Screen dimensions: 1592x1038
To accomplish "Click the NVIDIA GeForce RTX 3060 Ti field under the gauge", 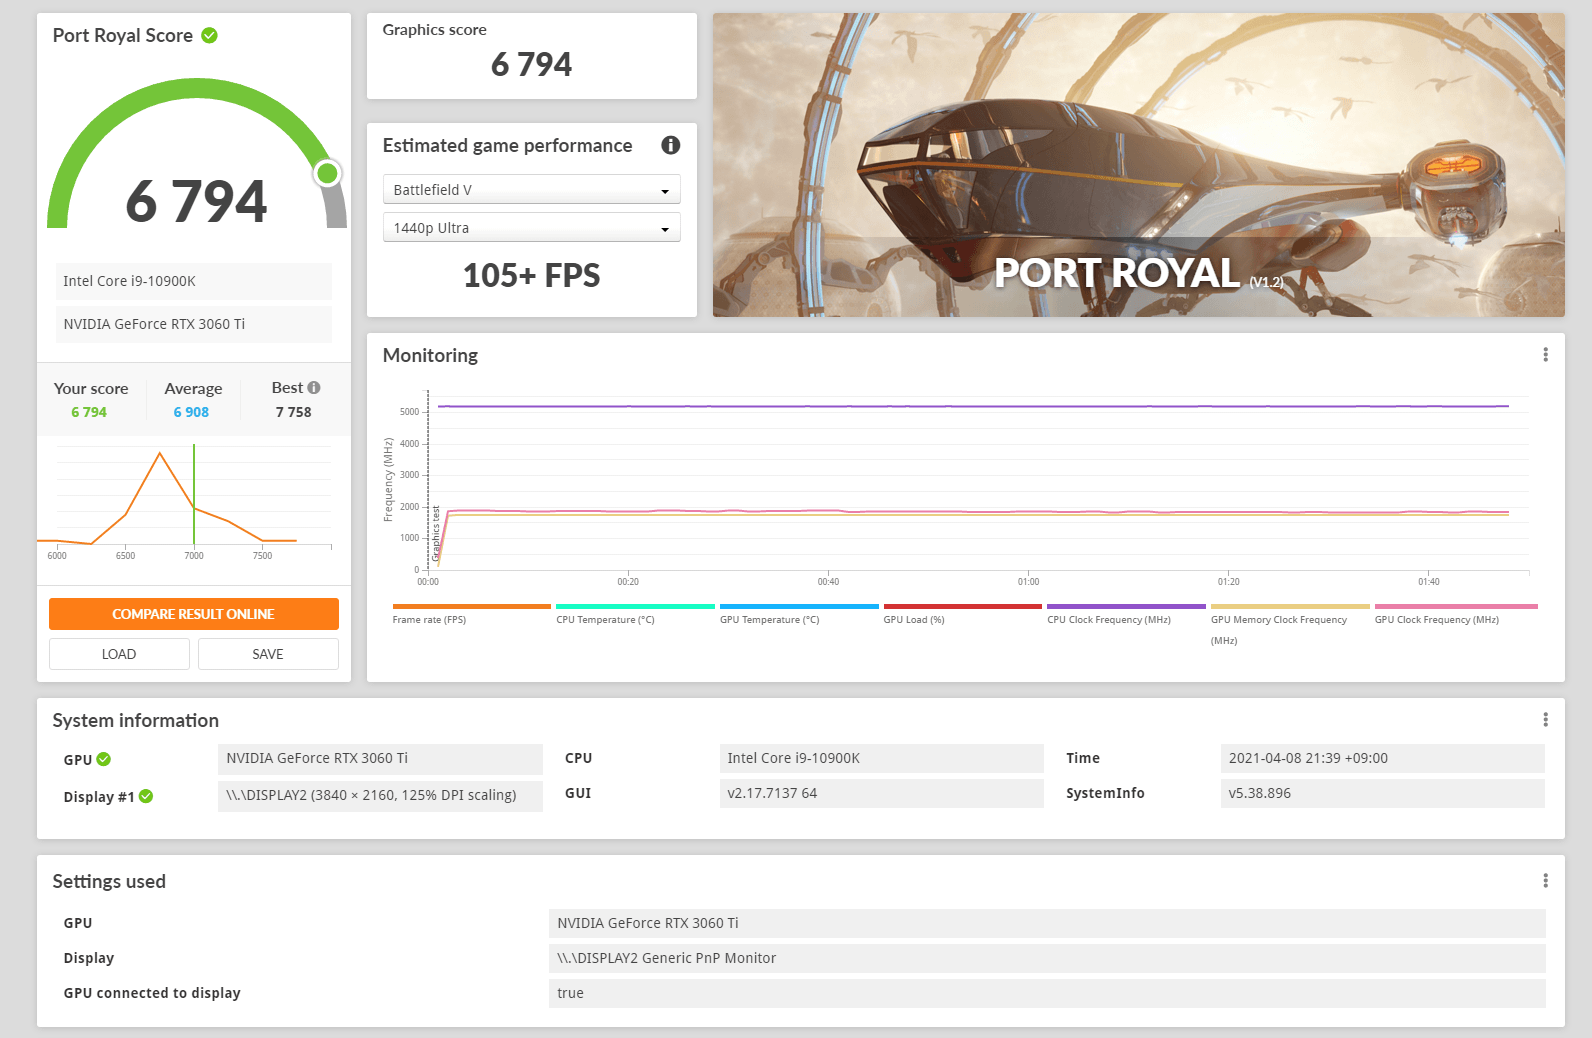I will (x=194, y=324).
